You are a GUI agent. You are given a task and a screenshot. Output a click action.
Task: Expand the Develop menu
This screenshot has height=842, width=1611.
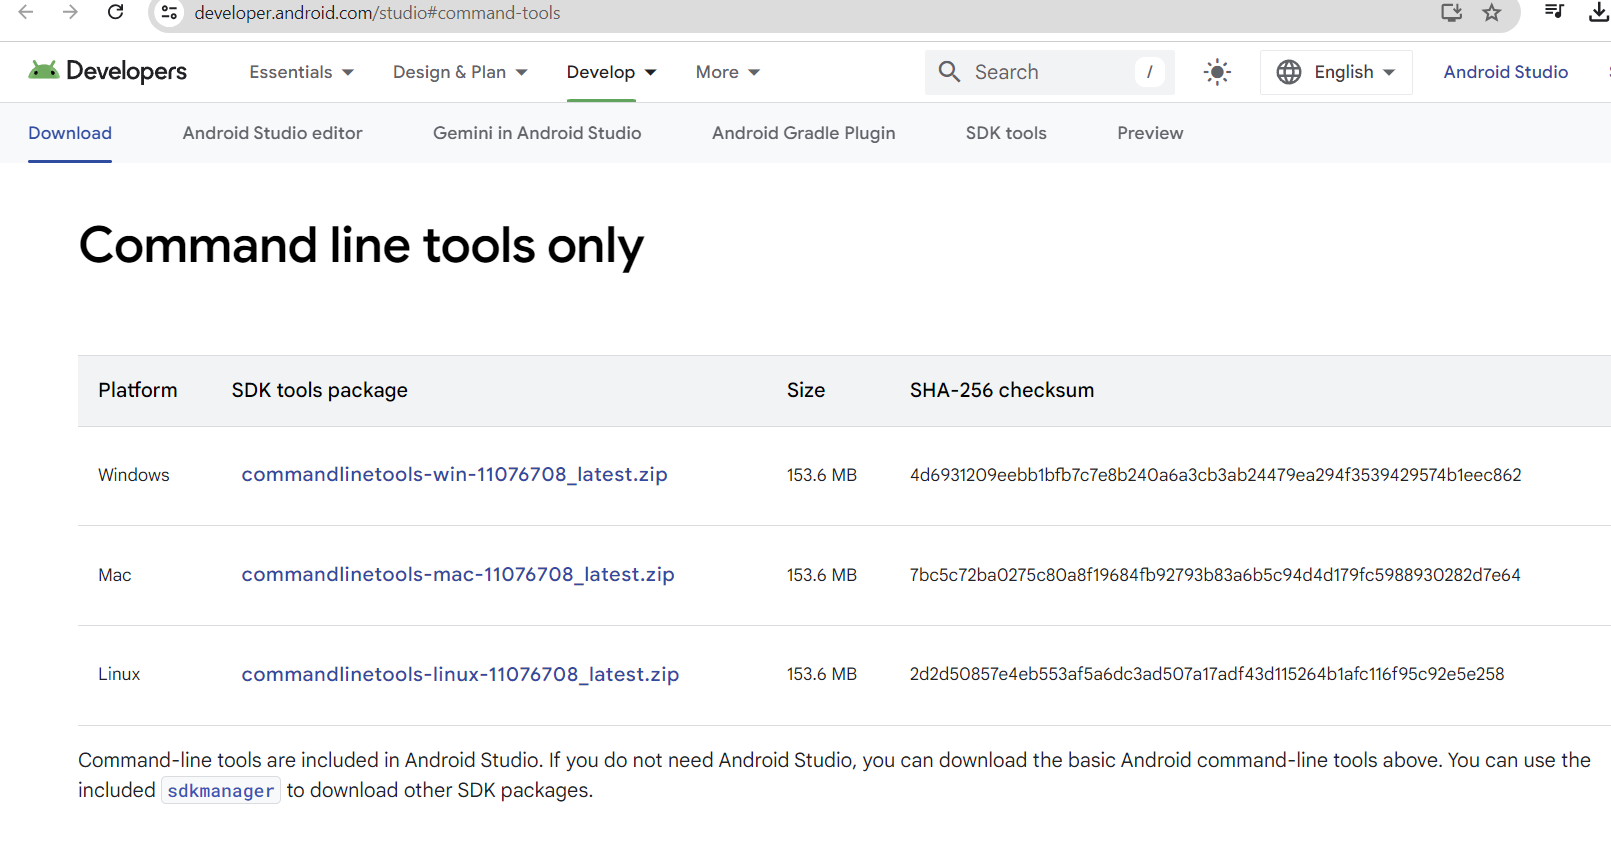(x=611, y=72)
